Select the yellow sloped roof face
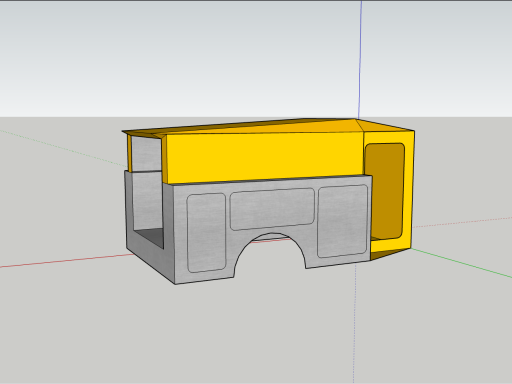This screenshot has width=512, height=384. coord(267,127)
